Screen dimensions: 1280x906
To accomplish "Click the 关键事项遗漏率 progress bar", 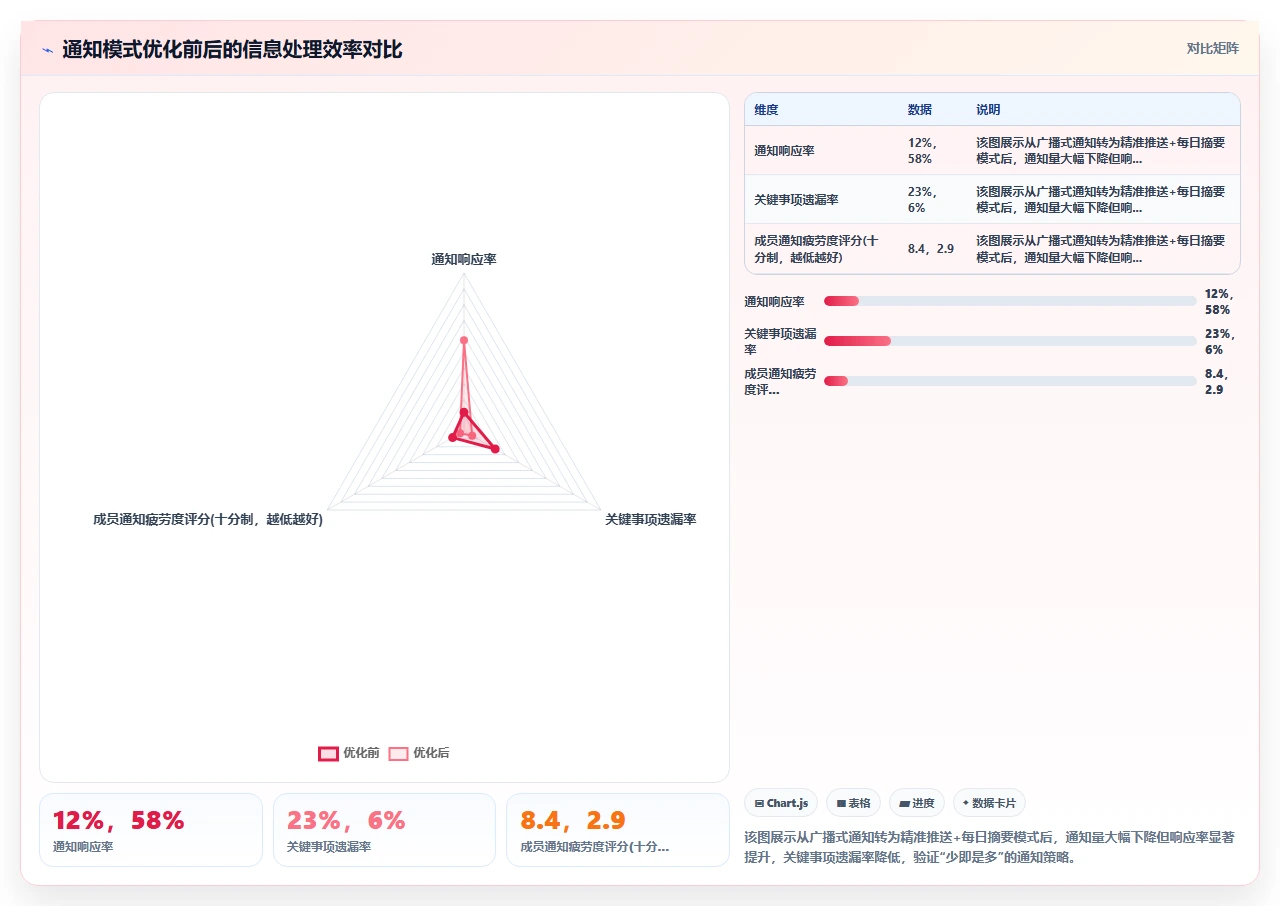I will coord(1010,341).
